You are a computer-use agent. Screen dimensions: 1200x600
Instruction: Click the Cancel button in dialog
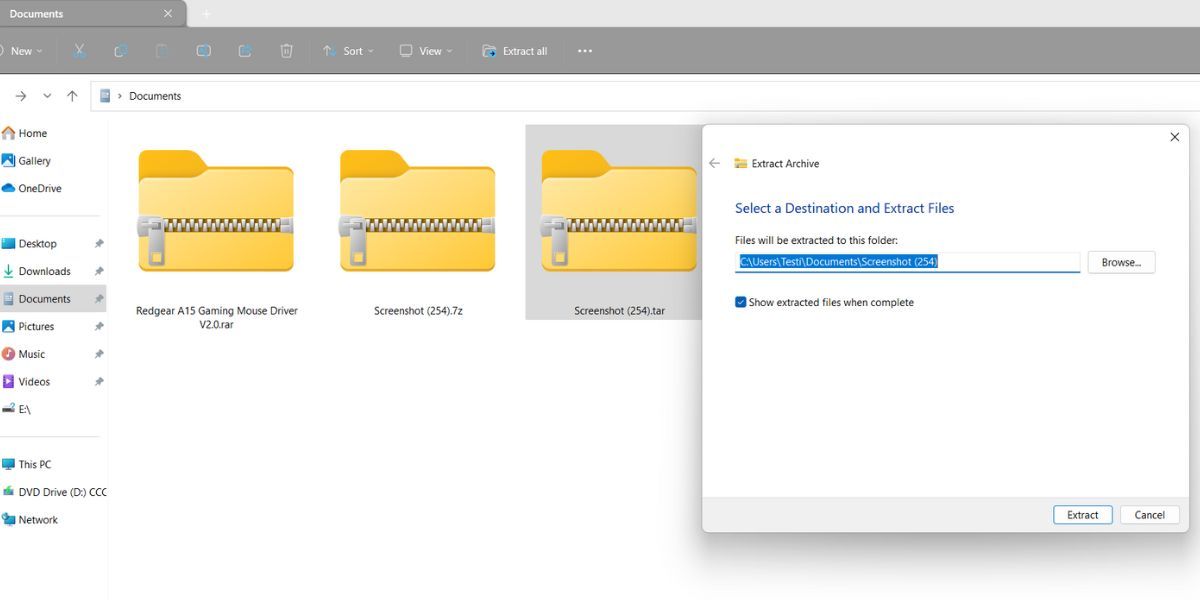pos(1149,515)
